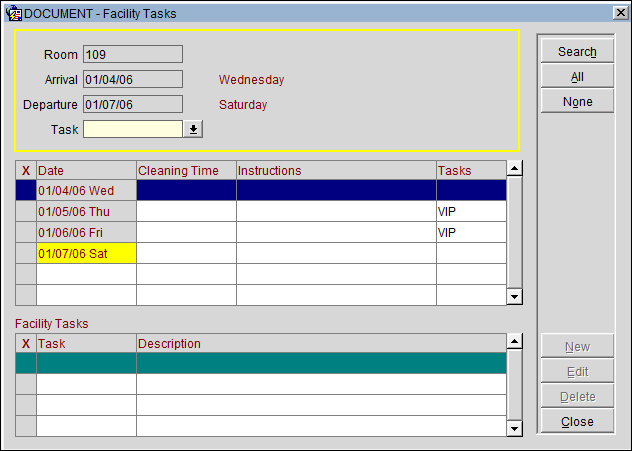Screen dimensions: 632x451
Task: Click the down arrow of dates grid scrollbar
Action: 514,297
